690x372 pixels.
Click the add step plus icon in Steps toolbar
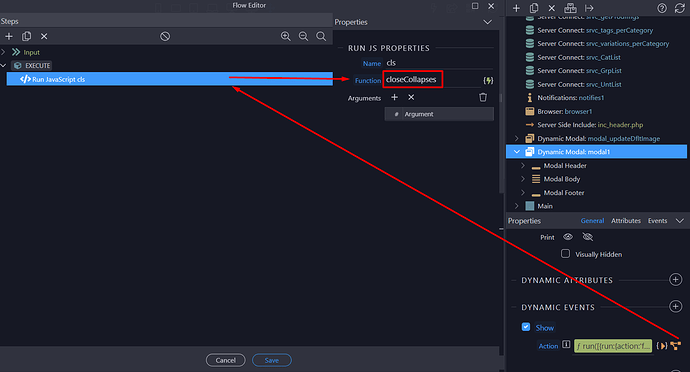(9, 37)
